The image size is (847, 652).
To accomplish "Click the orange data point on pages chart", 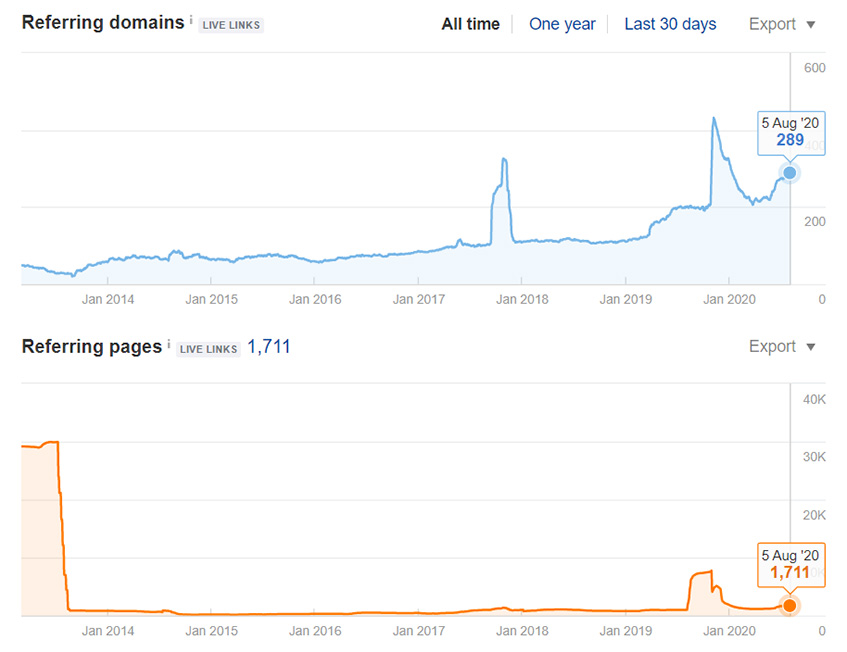I will [789, 606].
